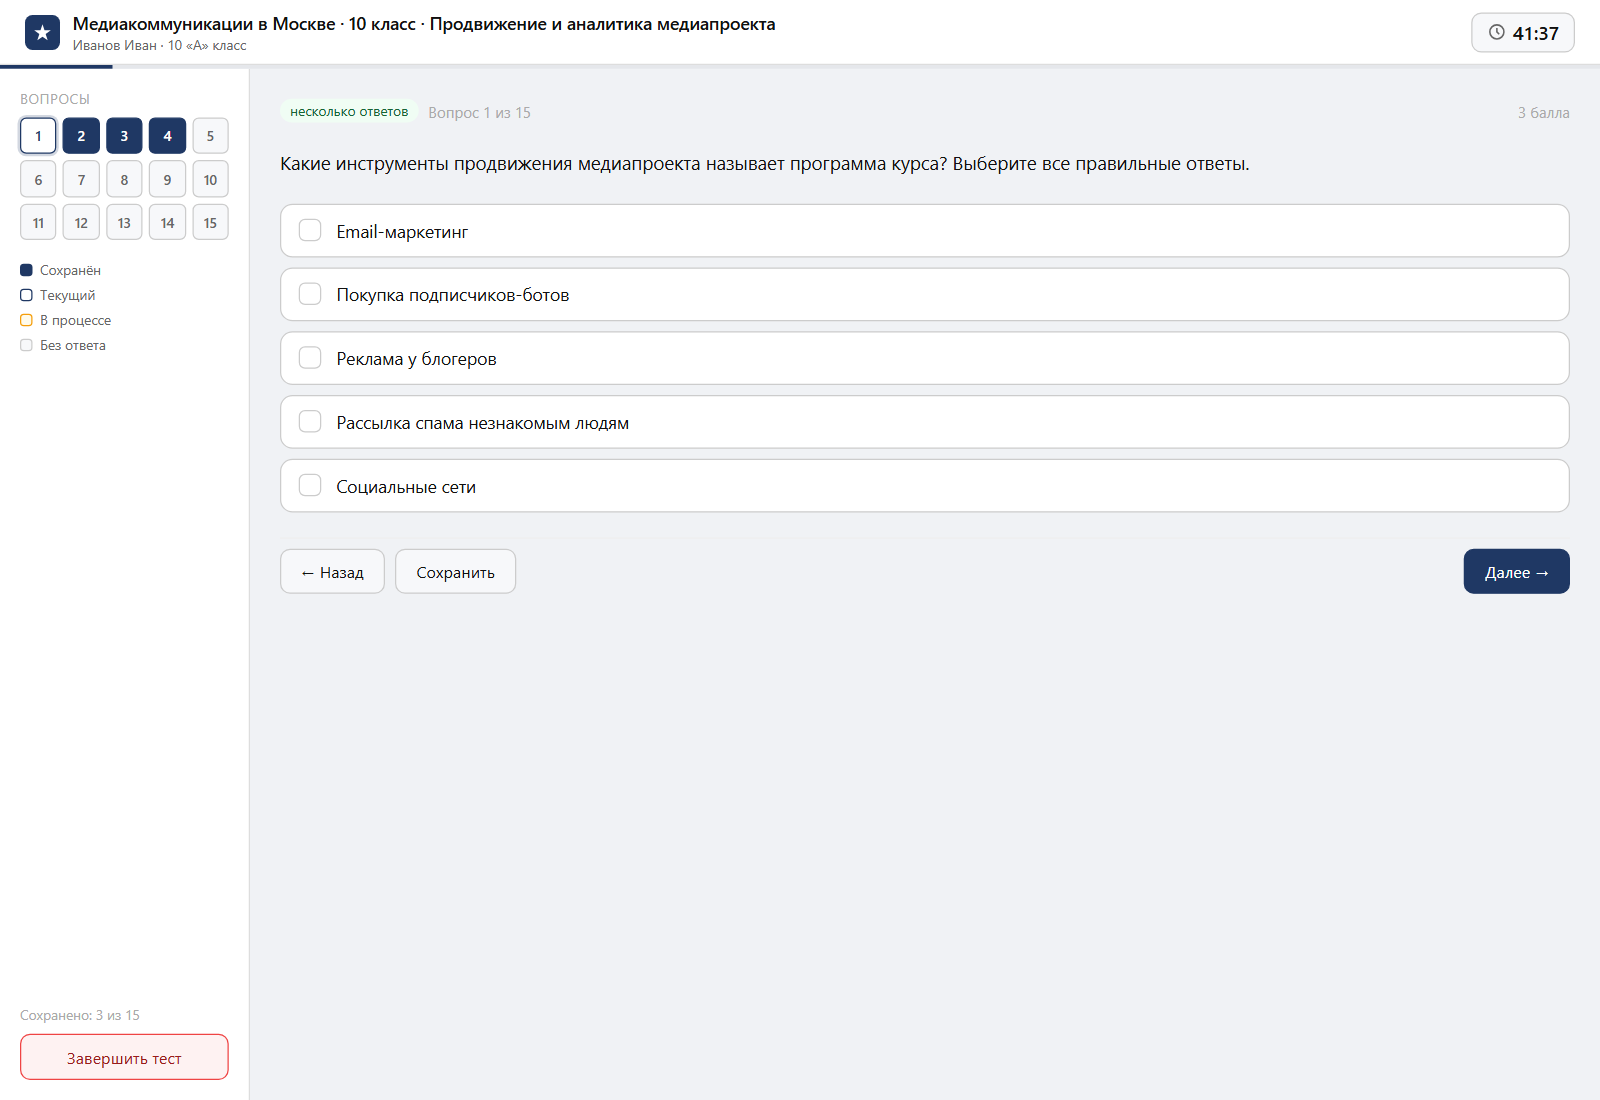Click the Без ответа legend entry
The width and height of the screenshot is (1600, 1100).
63,345
